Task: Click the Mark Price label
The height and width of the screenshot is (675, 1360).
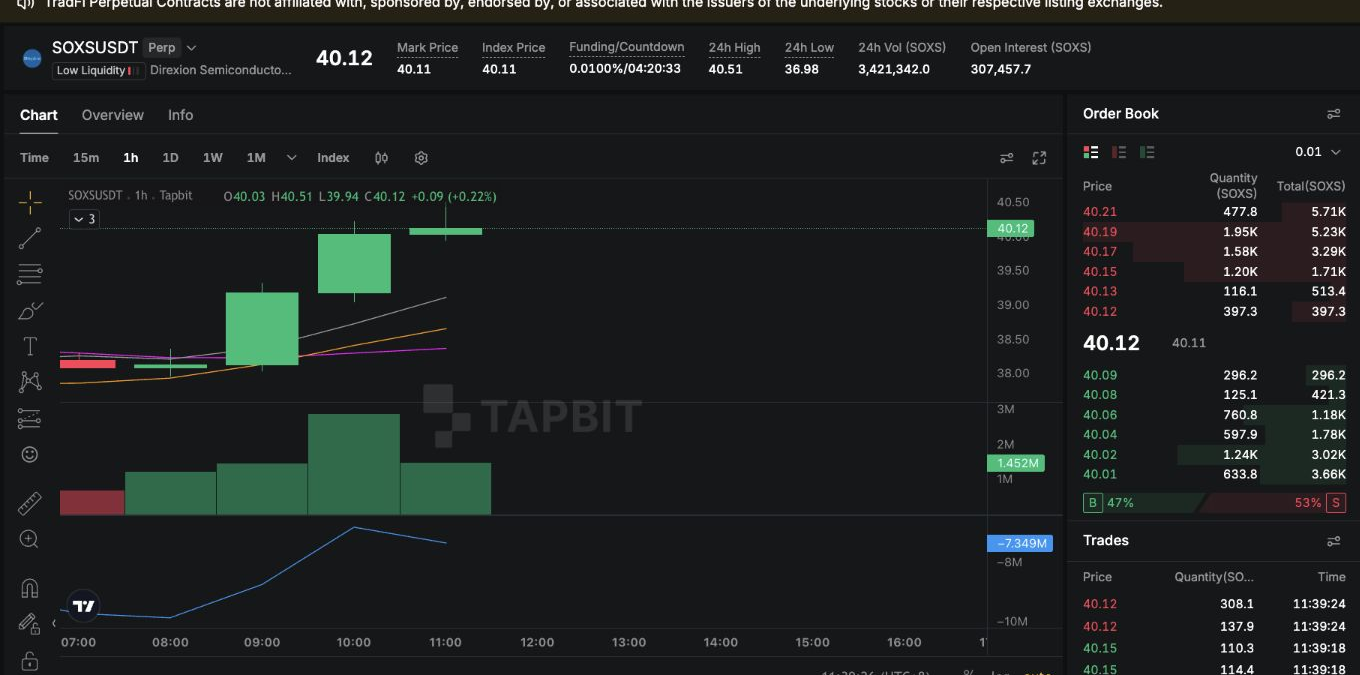Action: [427, 47]
